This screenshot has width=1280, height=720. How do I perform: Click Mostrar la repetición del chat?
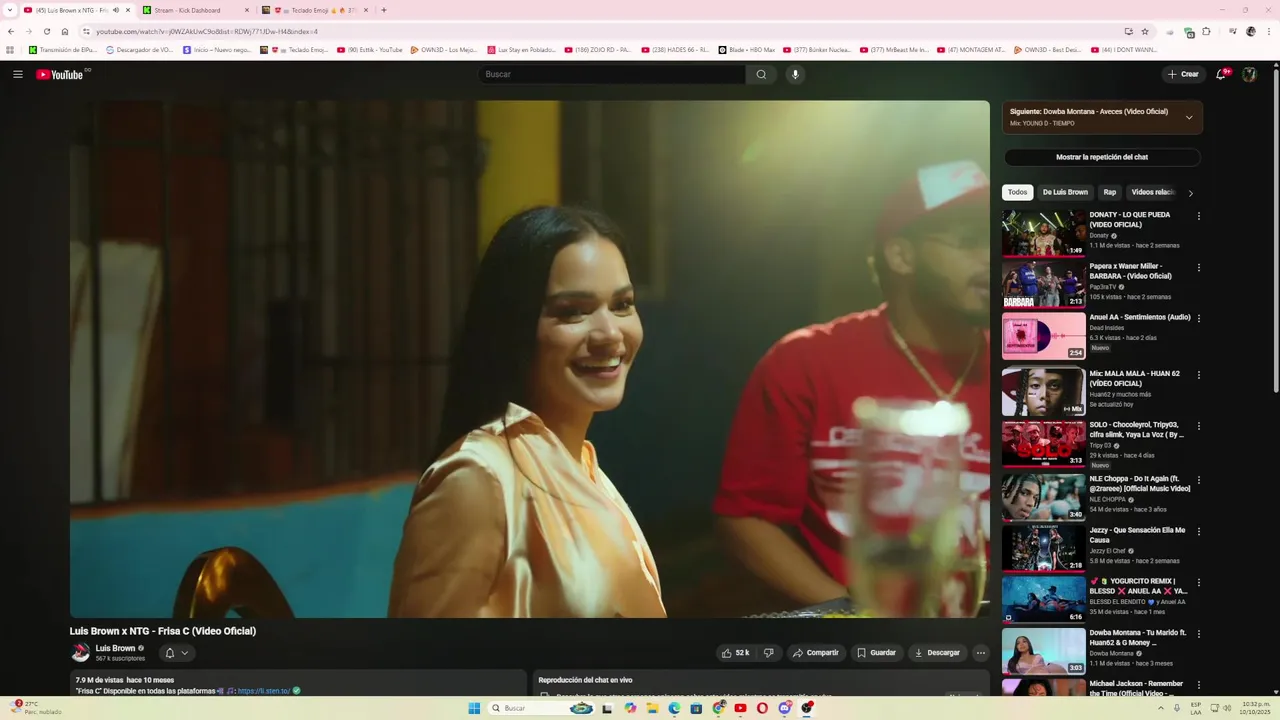pos(1102,157)
